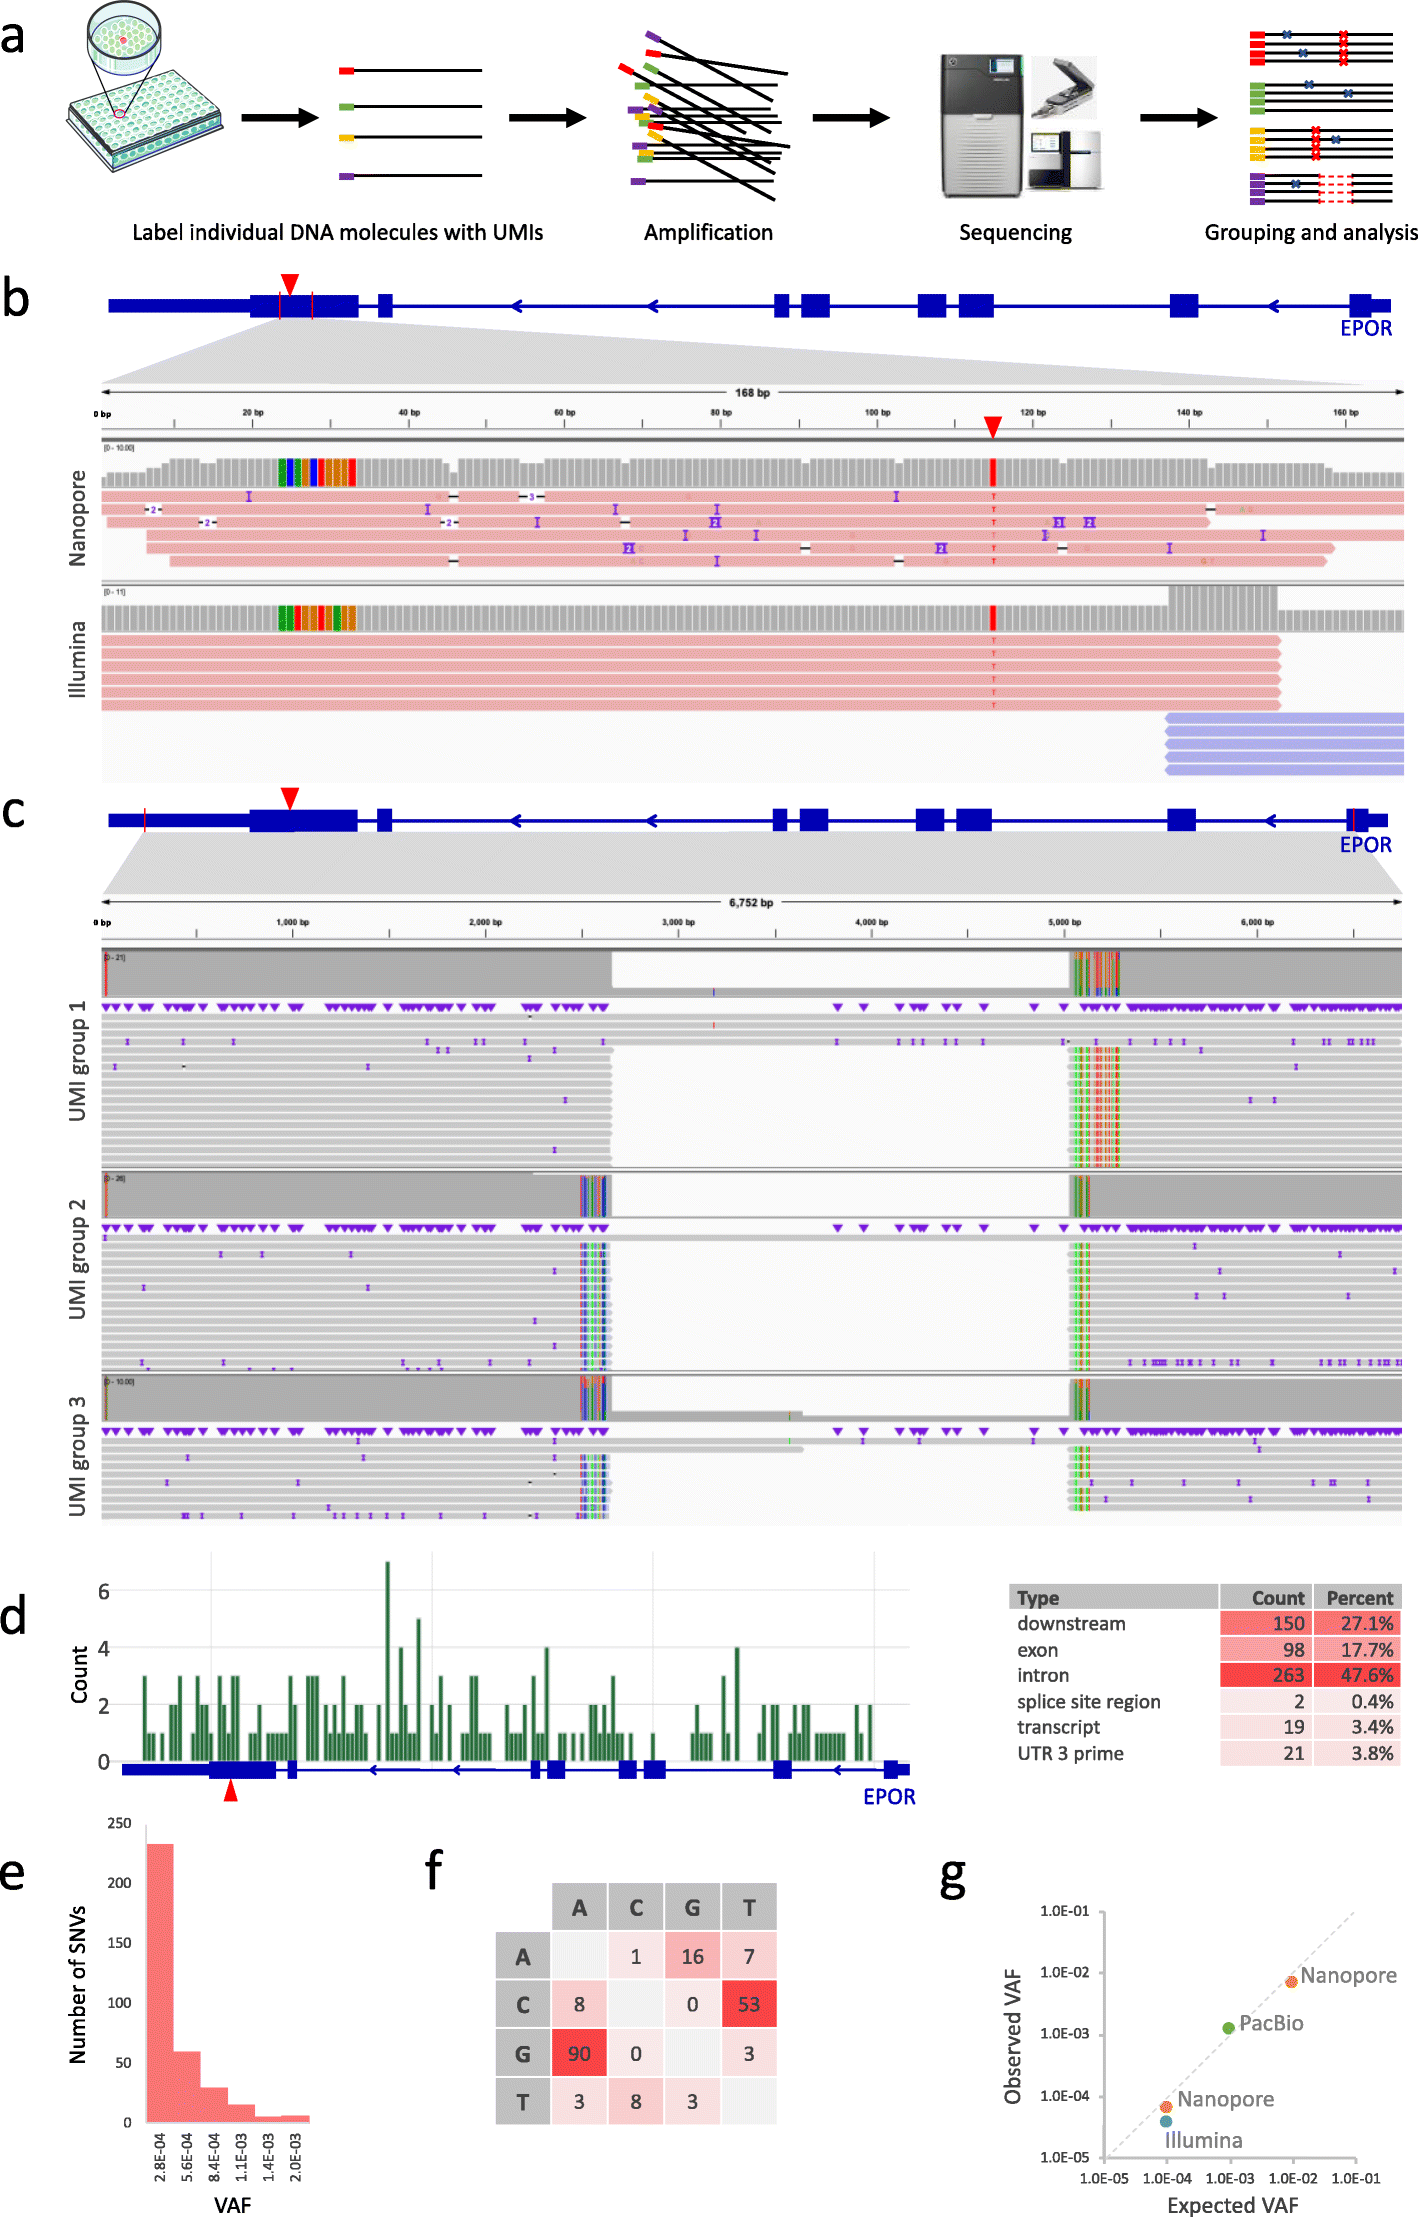Click the sequencing machines image in panel a
The width and height of the screenshot is (1418, 2217).
tap(1021, 125)
